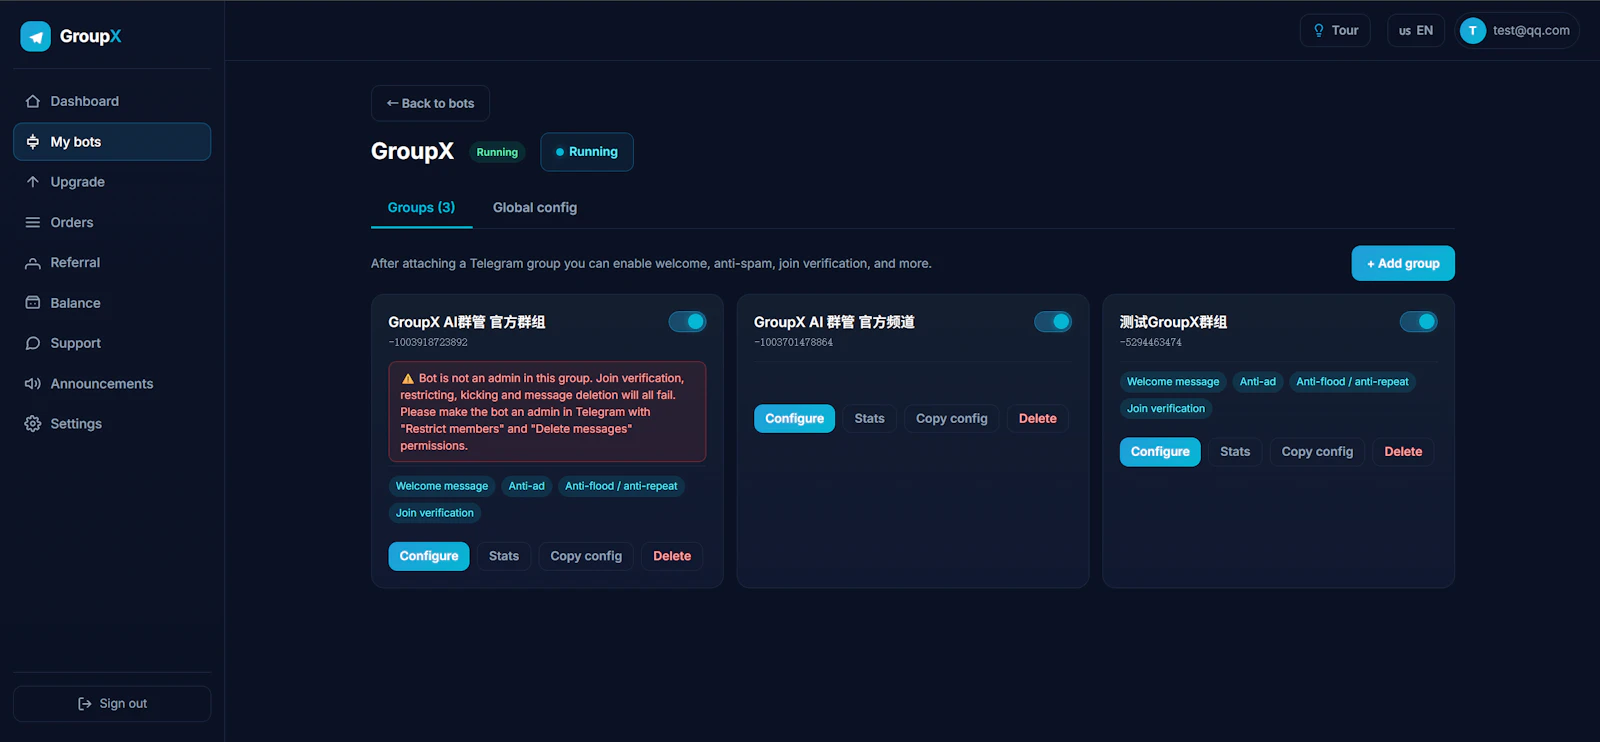Open Referral in the sidebar
The image size is (1600, 742).
pos(112,263)
